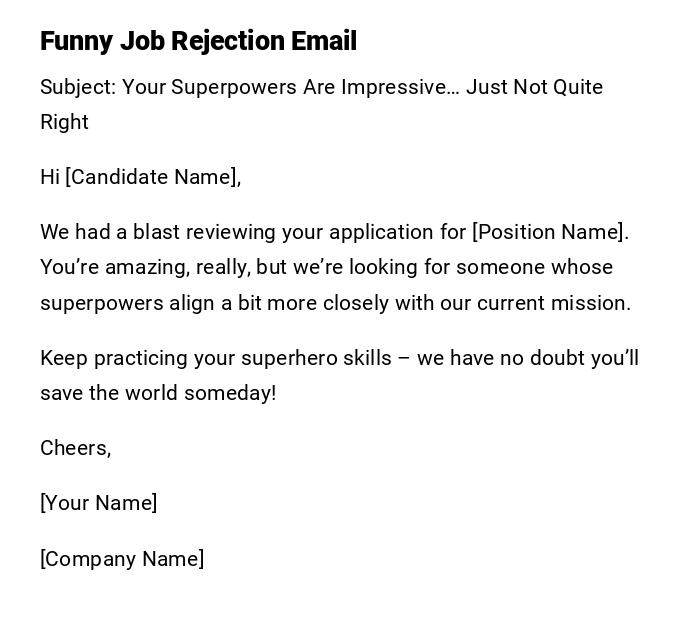700x621 pixels.
Task: Click the "[Company Name]" placeholder
Action: [x=122, y=559]
